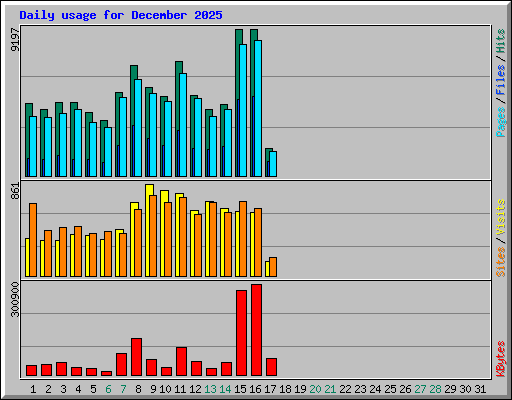The image size is (512, 400).
Task: Click day 17 on the x-axis
Action: 270,389
